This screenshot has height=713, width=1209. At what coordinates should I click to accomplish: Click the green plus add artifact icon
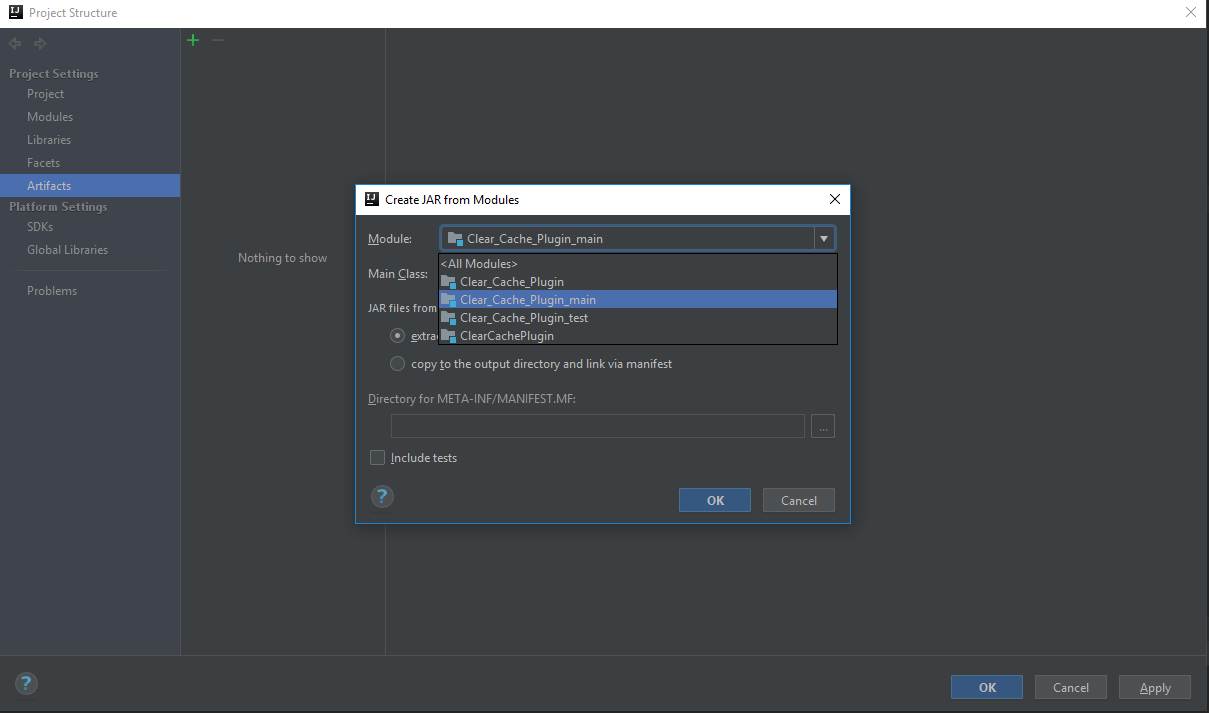(x=193, y=40)
